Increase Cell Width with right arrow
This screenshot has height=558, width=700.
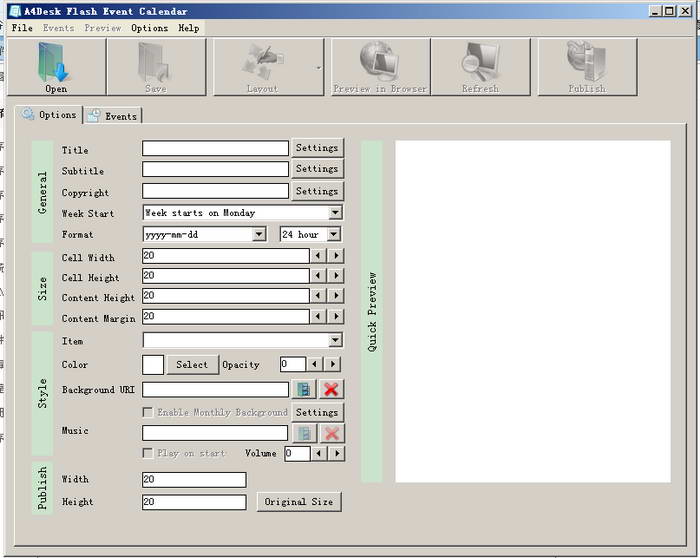(336, 256)
